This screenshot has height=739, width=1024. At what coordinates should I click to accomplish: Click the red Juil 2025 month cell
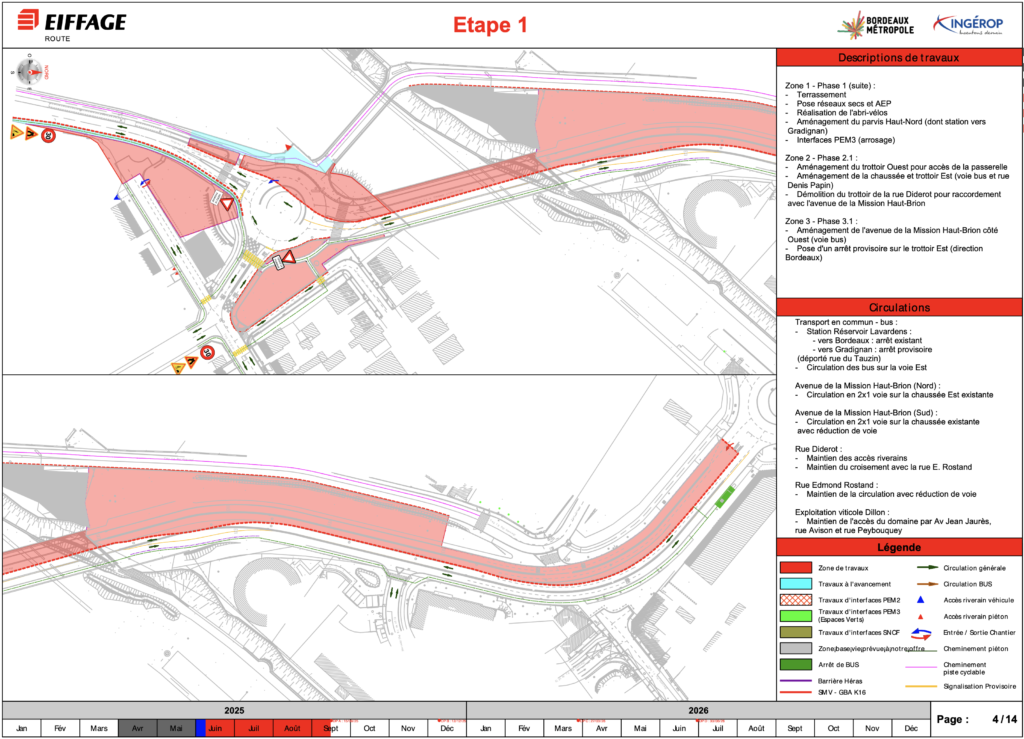coord(253,728)
